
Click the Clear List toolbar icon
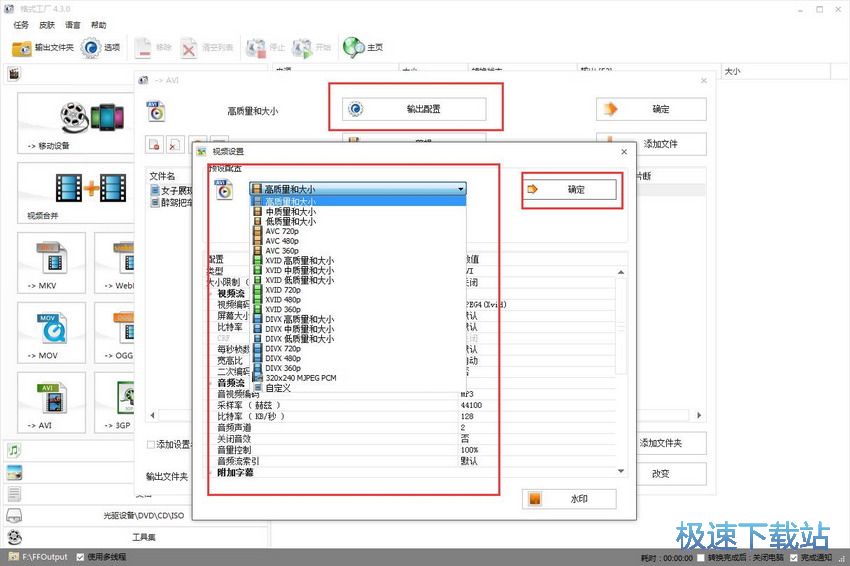coord(189,48)
